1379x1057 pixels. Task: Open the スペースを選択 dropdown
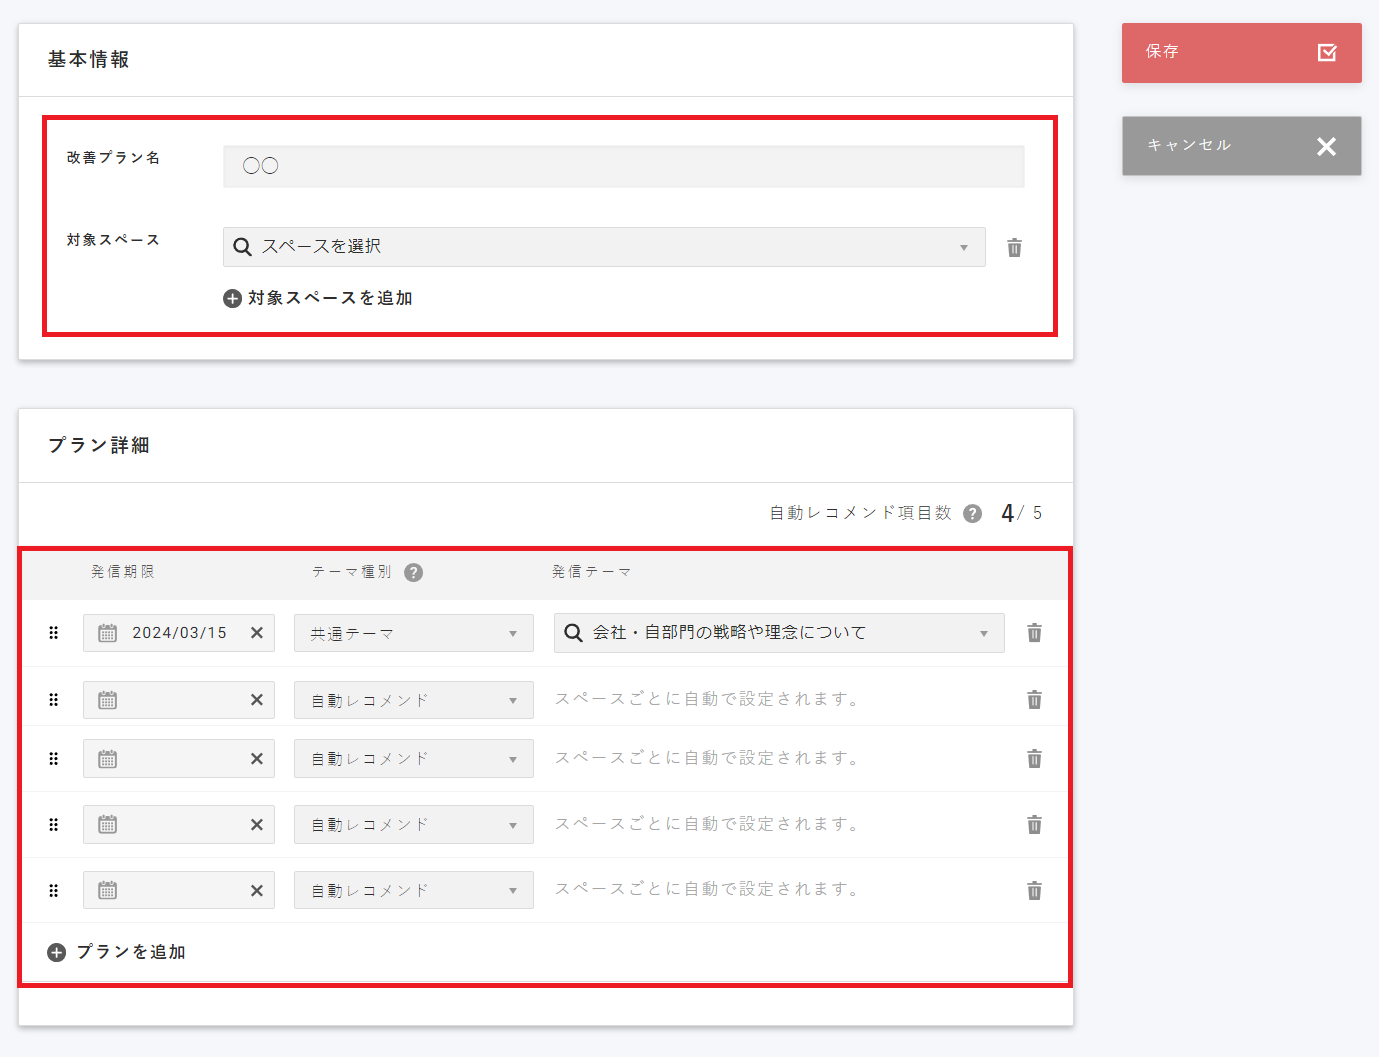click(604, 247)
